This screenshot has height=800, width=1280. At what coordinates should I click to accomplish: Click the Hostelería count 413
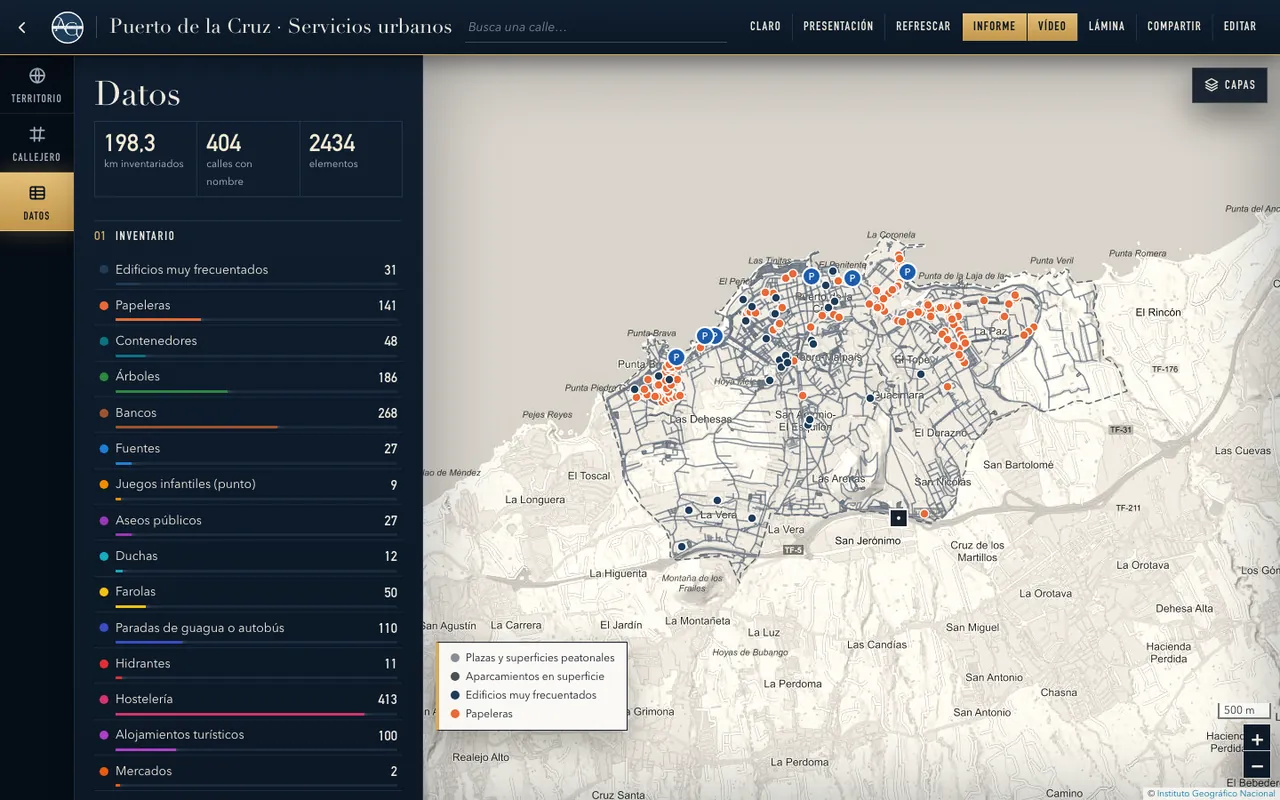387,700
